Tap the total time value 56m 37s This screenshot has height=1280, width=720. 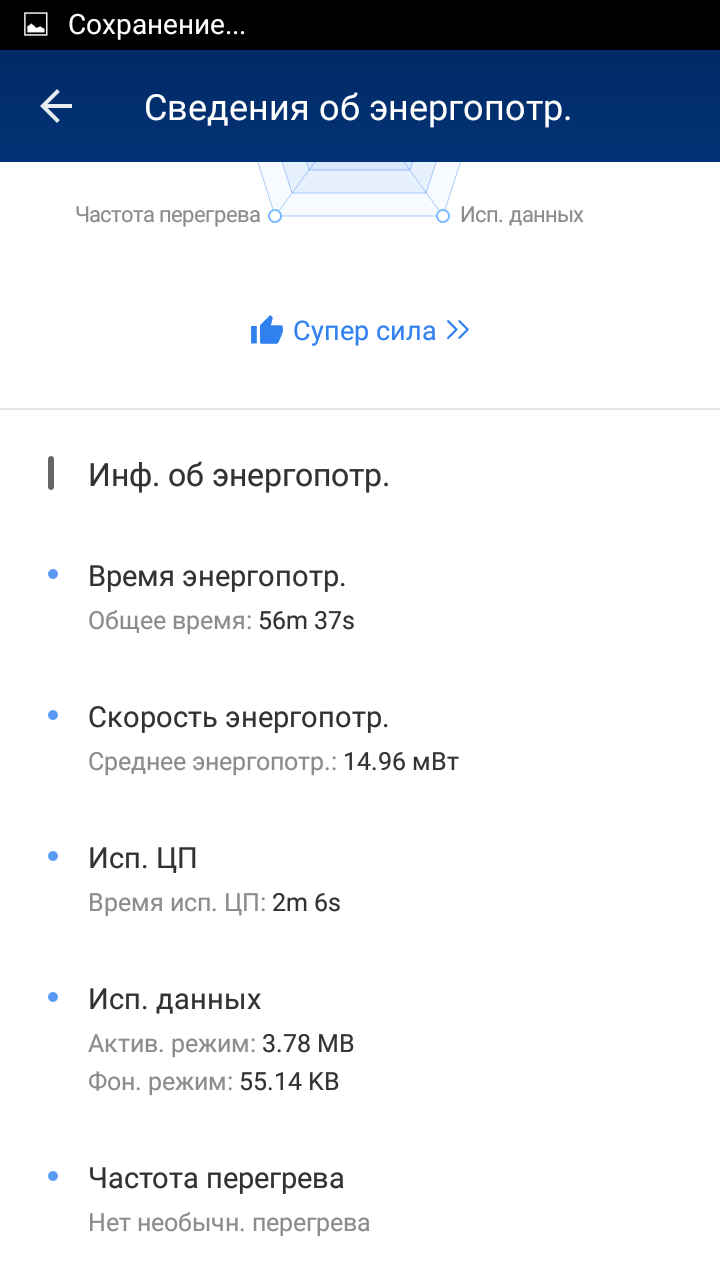306,621
